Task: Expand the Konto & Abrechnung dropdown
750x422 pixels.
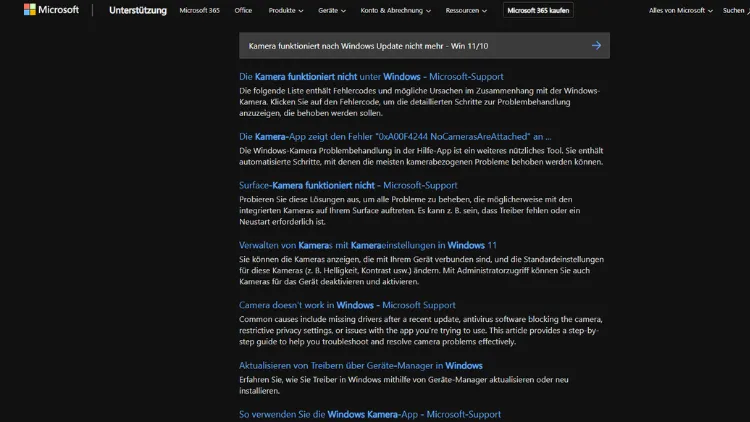Action: (x=395, y=10)
